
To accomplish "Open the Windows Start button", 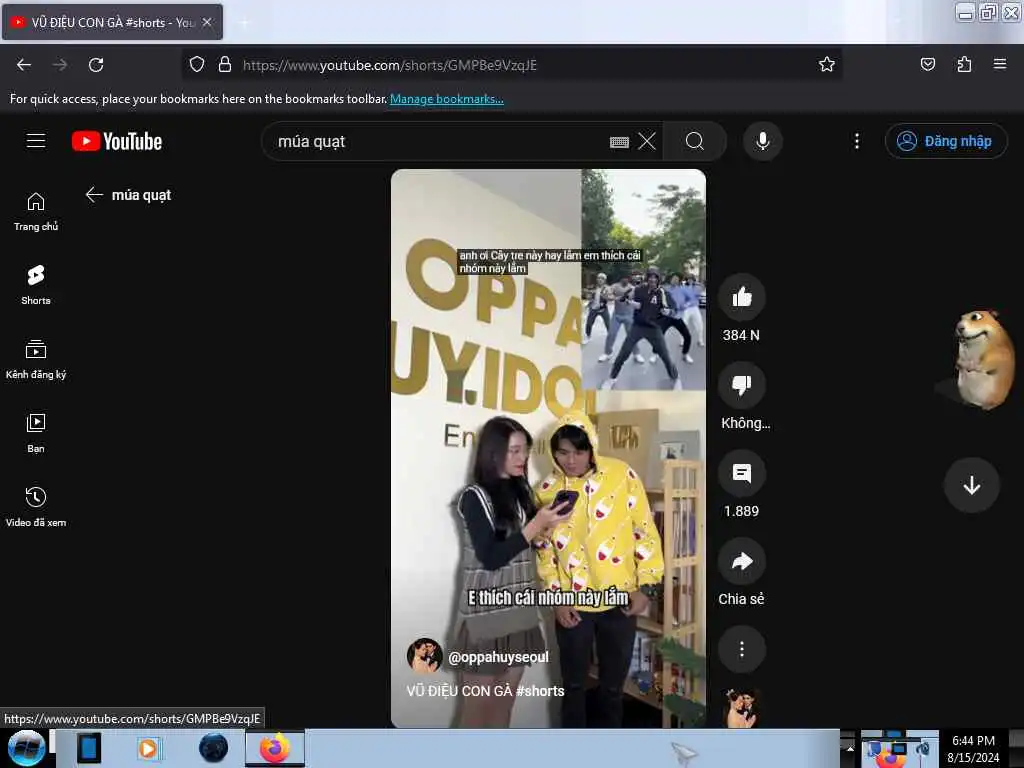I will point(26,748).
